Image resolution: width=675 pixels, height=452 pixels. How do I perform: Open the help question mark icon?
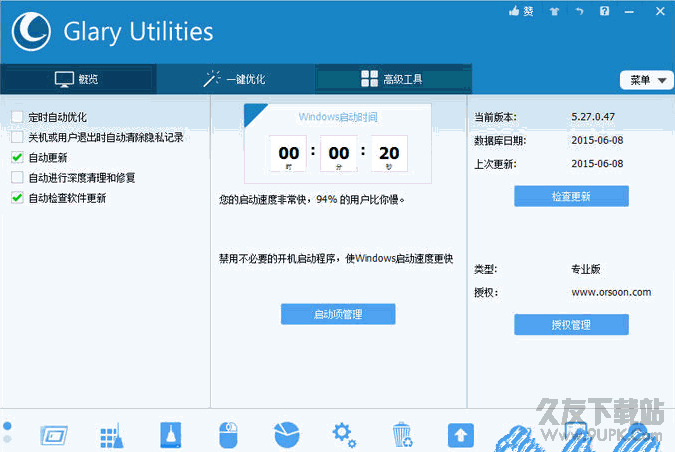(x=604, y=11)
